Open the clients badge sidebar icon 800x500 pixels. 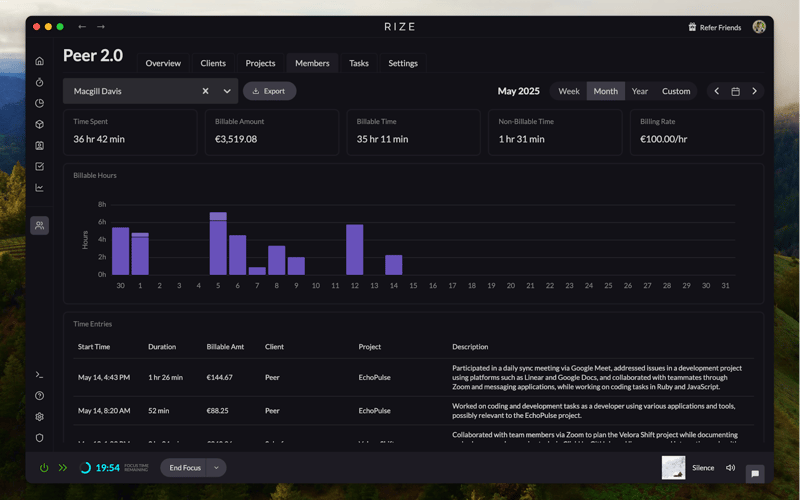pos(39,145)
